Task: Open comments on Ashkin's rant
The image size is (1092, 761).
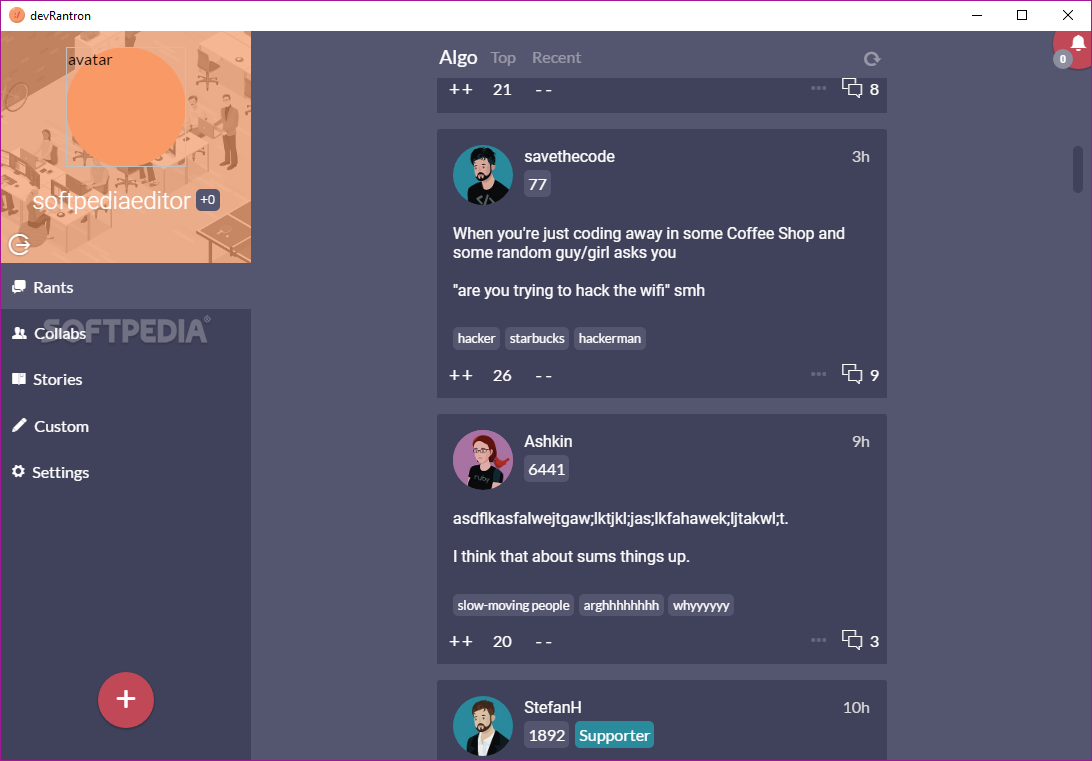Action: pyautogui.click(x=860, y=641)
